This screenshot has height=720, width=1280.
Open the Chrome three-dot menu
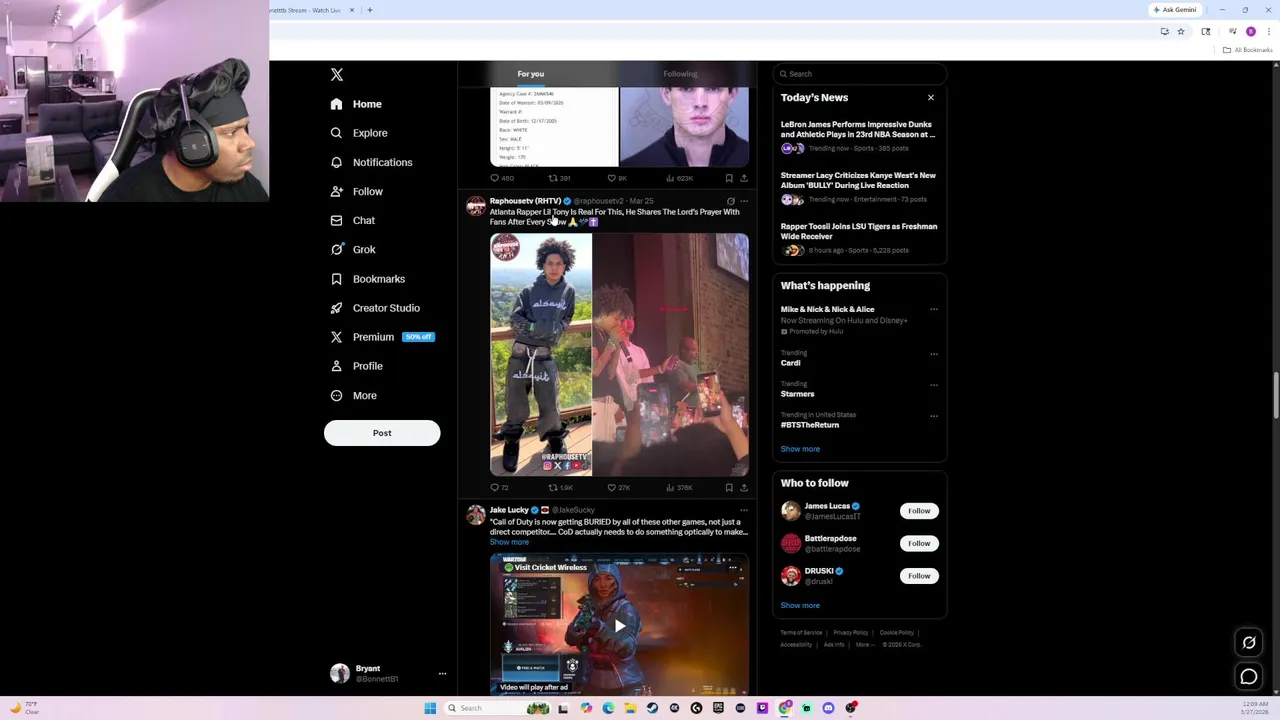pyautogui.click(x=1269, y=32)
